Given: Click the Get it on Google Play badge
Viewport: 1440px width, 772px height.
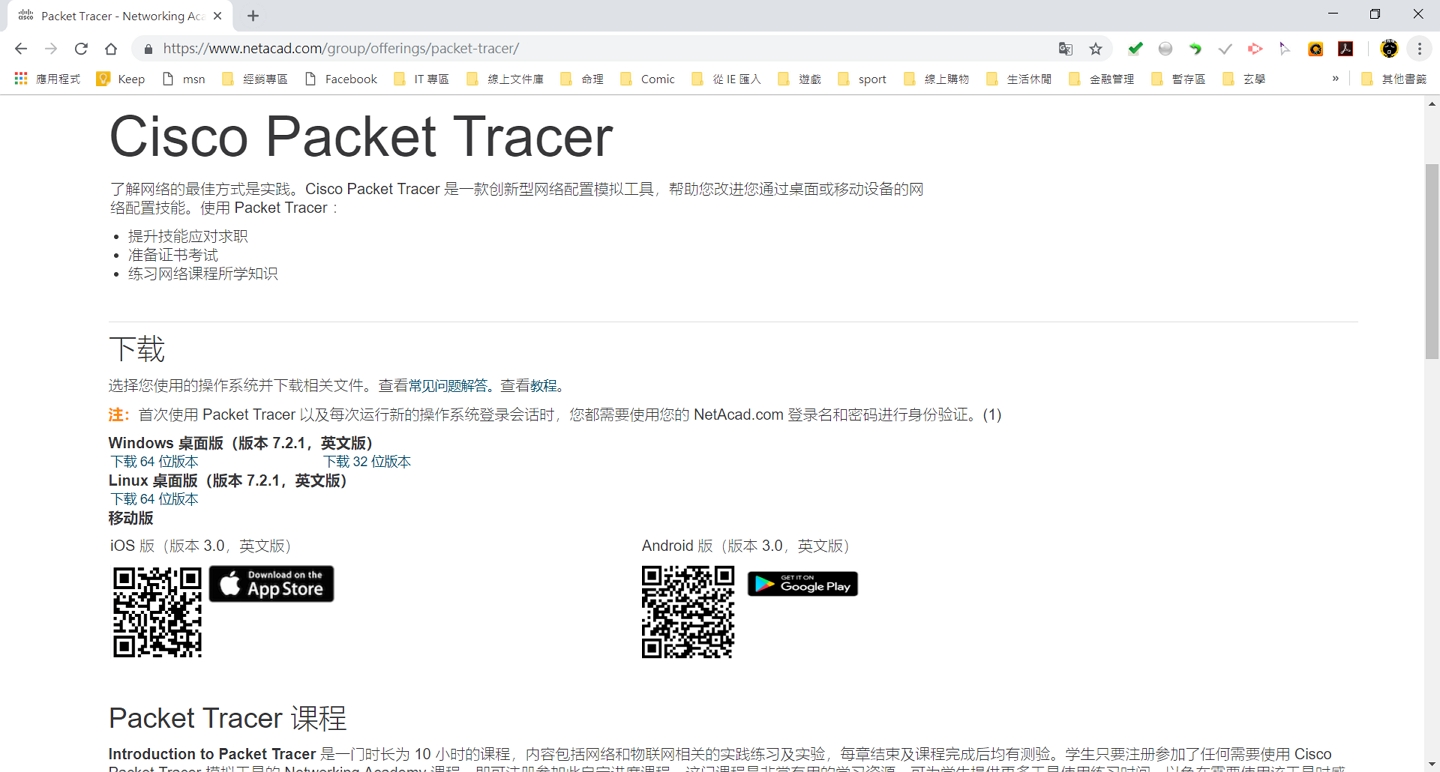Looking at the screenshot, I should [803, 584].
